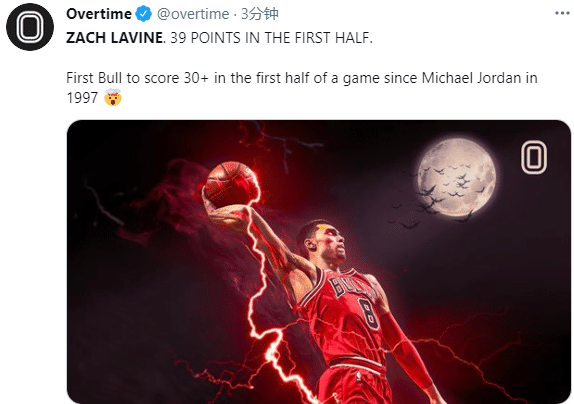Image resolution: width=574 pixels, height=404 pixels.
Task: Click the BULLS lettering on the jersey
Action: click(x=351, y=289)
